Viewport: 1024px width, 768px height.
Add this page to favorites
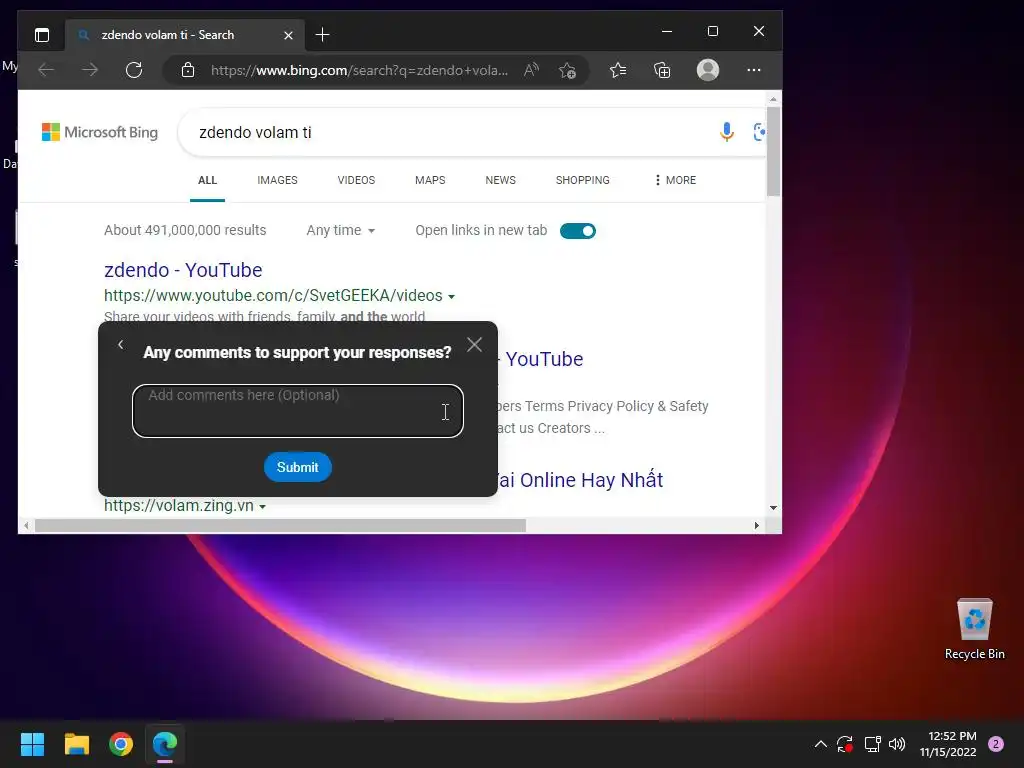[x=567, y=70]
